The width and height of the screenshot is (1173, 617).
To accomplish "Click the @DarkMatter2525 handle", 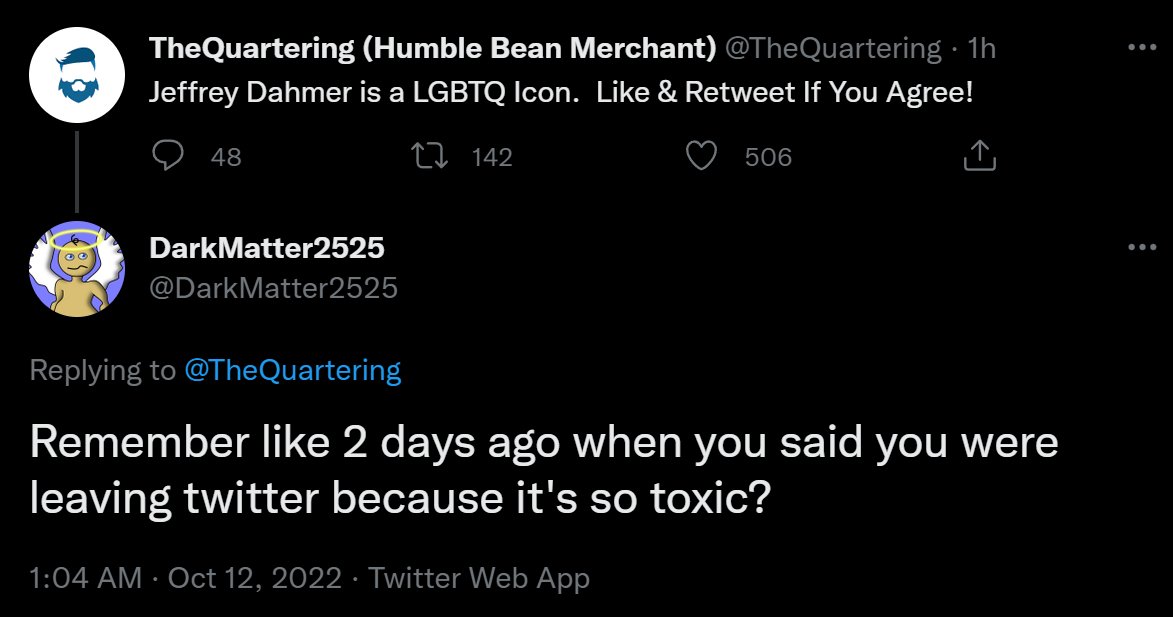I will click(273, 288).
